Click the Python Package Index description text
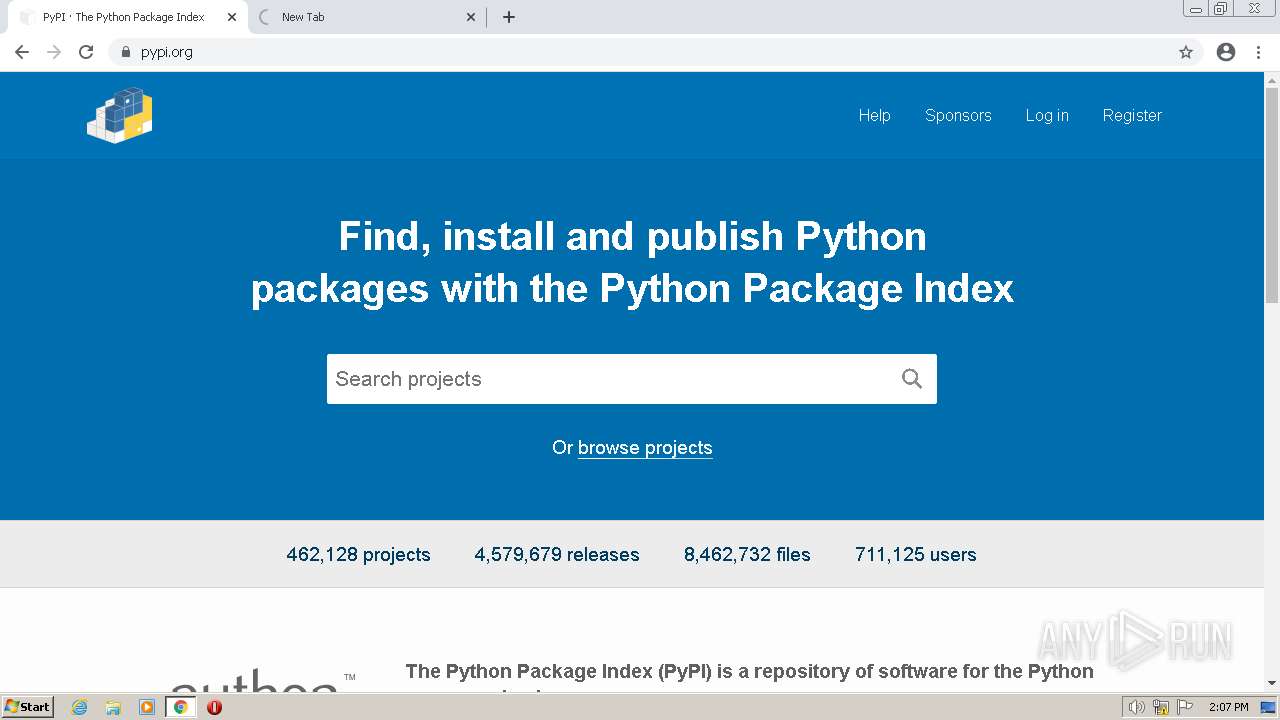The width and height of the screenshot is (1280, 720). (749, 676)
